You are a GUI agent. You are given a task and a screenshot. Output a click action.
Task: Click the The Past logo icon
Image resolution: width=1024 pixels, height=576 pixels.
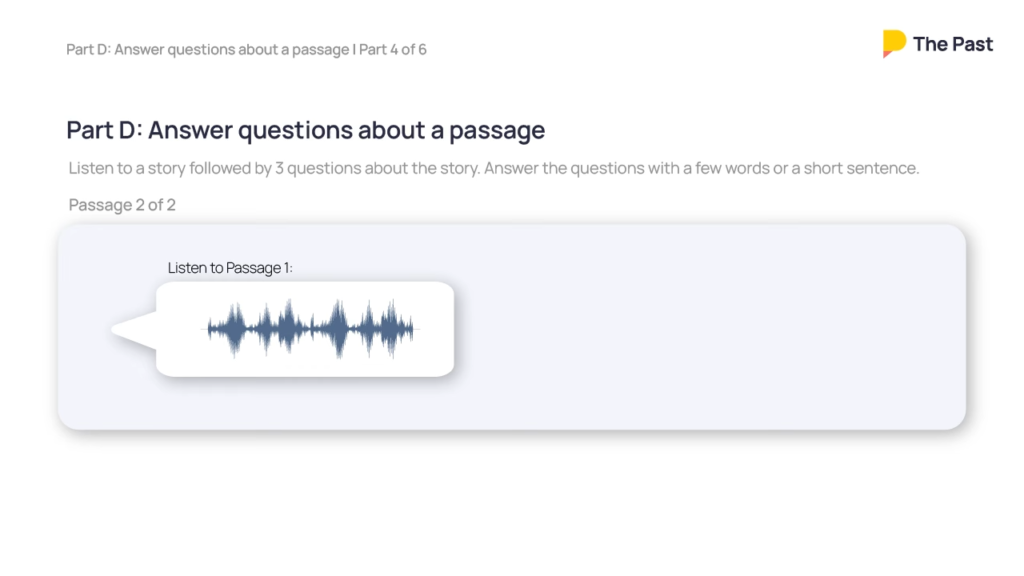tap(894, 43)
